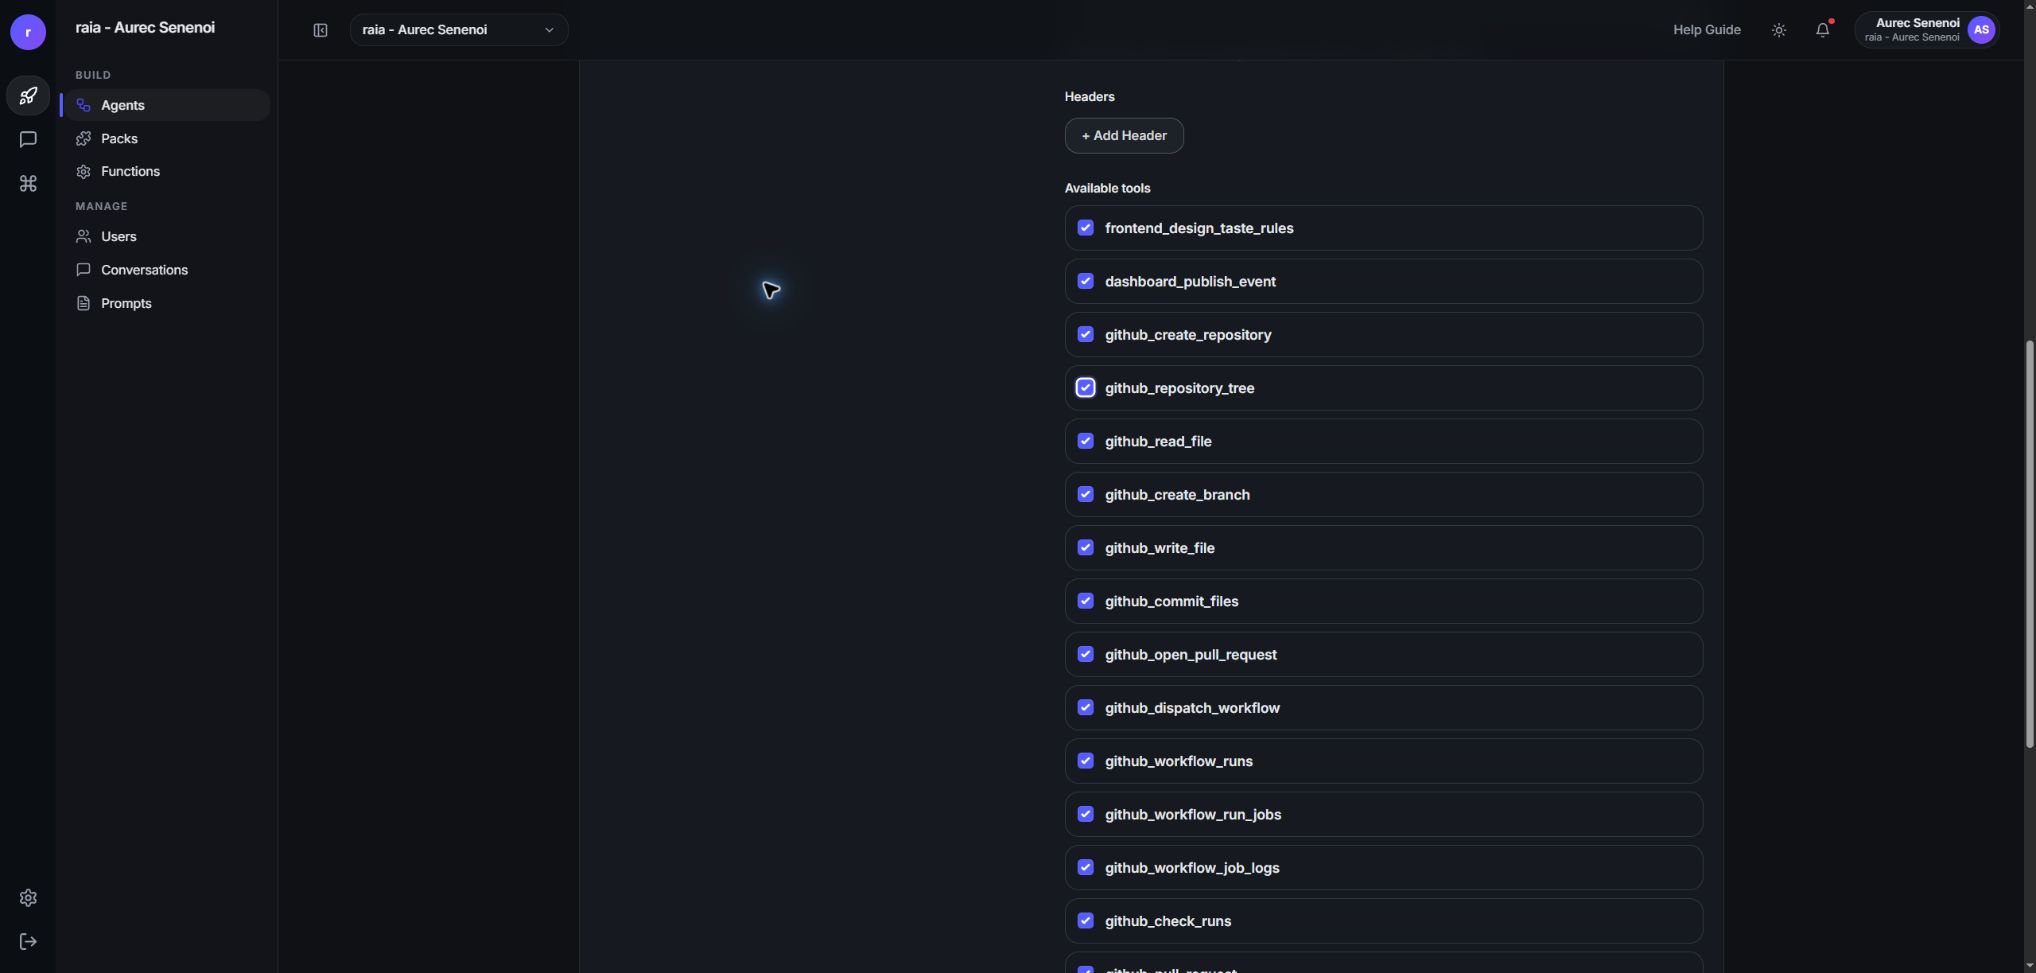This screenshot has height=973, width=2036.
Task: Uncheck github_dispatch_workflow tool
Action: tap(1086, 708)
